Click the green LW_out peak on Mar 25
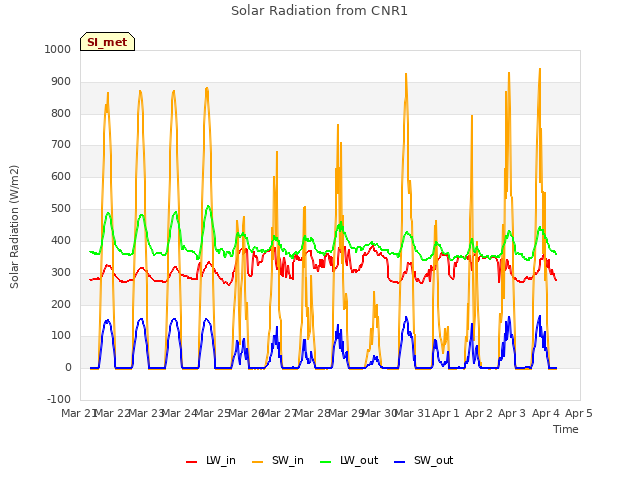The height and width of the screenshot is (480, 640). [208, 206]
